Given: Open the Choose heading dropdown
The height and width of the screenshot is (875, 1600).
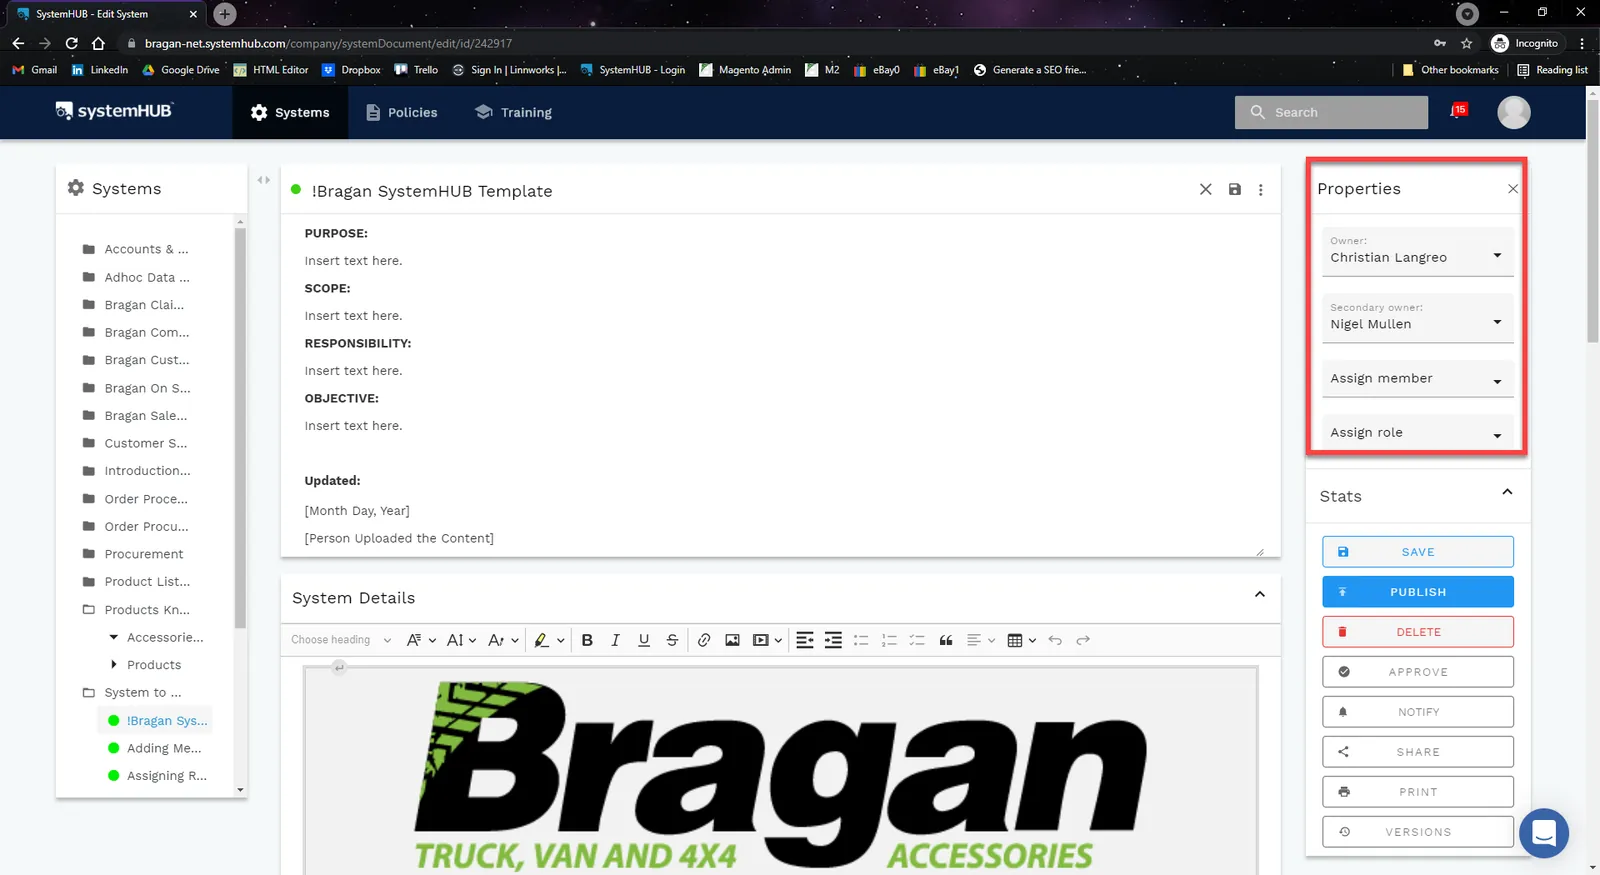Looking at the screenshot, I should (x=341, y=640).
